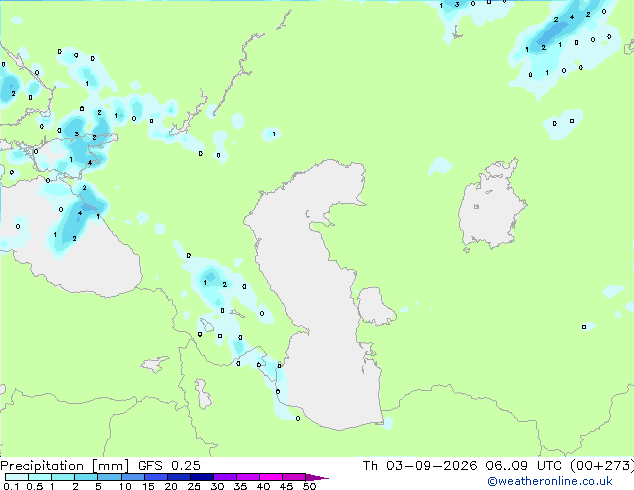Image resolution: width=634 pixels, height=490 pixels.
Task: Choose the 20–25 mm dark blue swatch
Action: [x=178, y=477]
